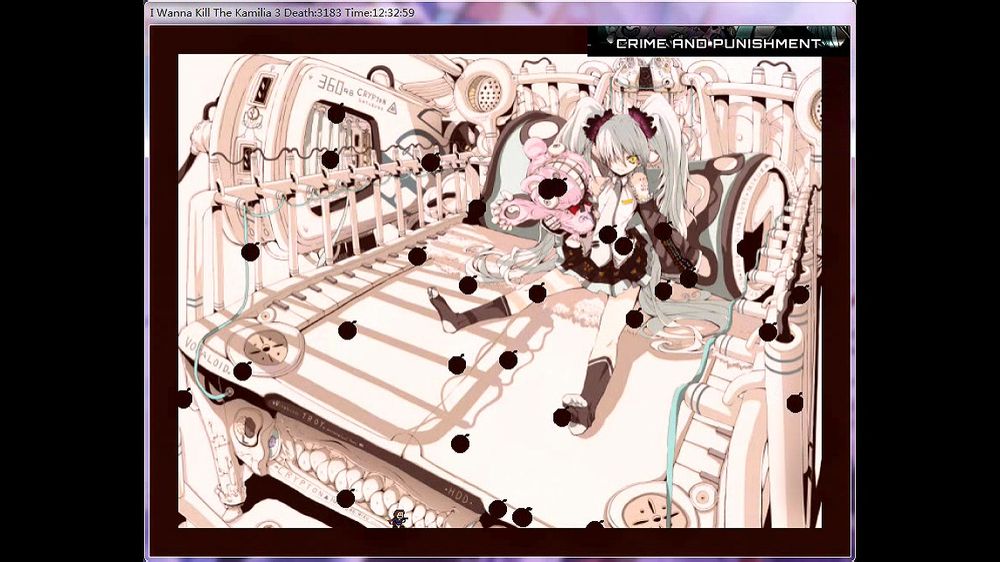Click the 'I Wanna Kill The Kamilia 3' window title
This screenshot has width=1000, height=562.
click(x=216, y=12)
